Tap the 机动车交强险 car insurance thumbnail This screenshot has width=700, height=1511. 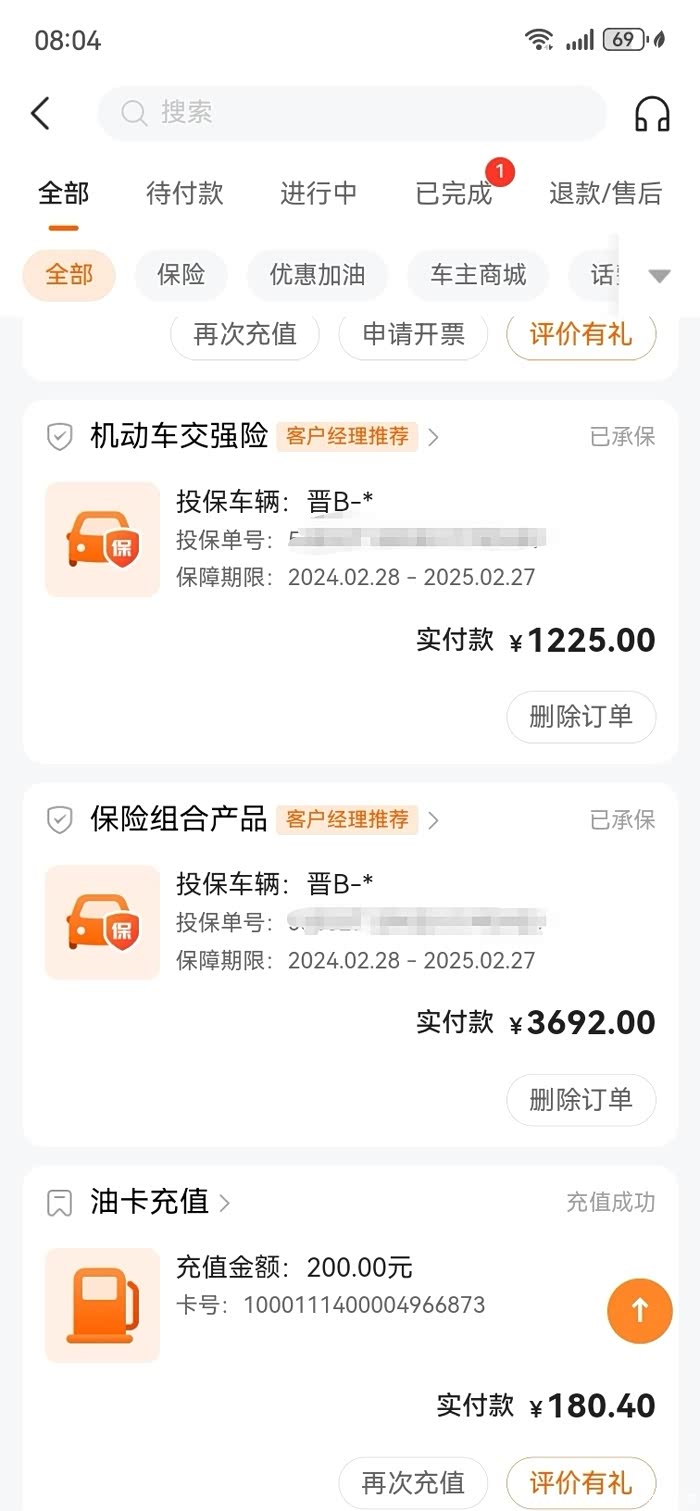click(102, 540)
